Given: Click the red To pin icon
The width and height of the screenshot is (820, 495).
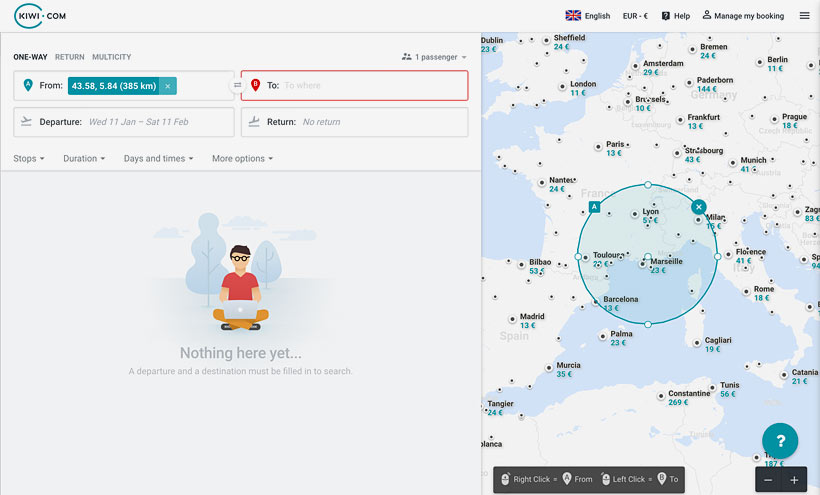Looking at the screenshot, I should (x=255, y=85).
